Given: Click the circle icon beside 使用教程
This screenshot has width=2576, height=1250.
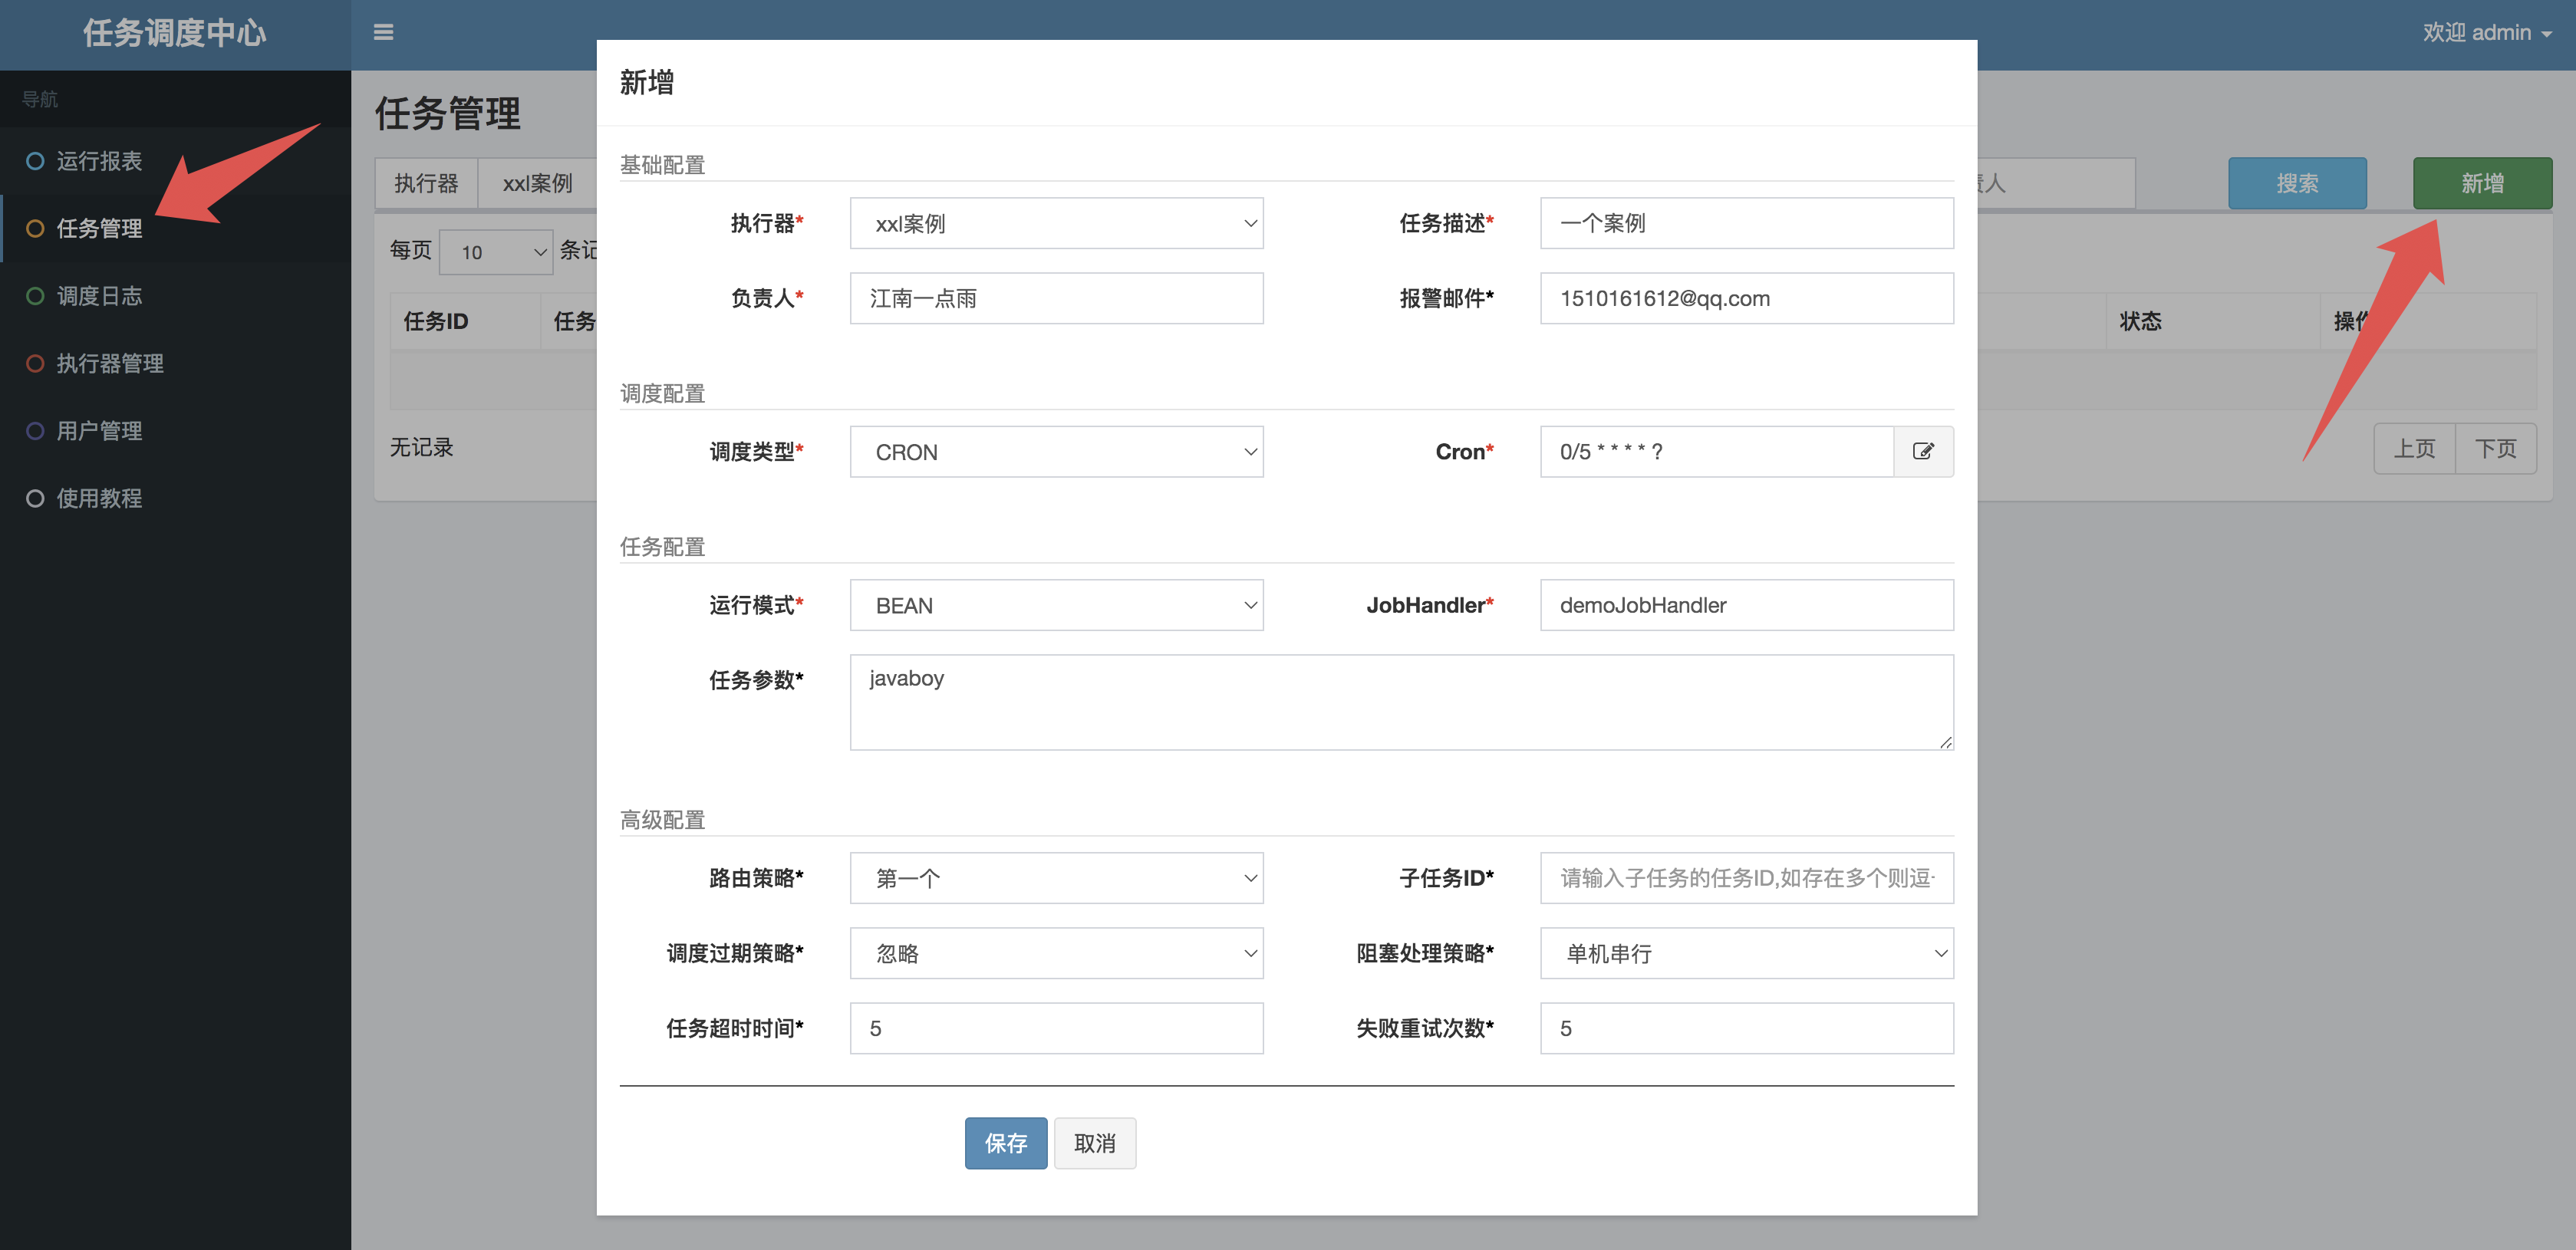Looking at the screenshot, I should [35, 498].
